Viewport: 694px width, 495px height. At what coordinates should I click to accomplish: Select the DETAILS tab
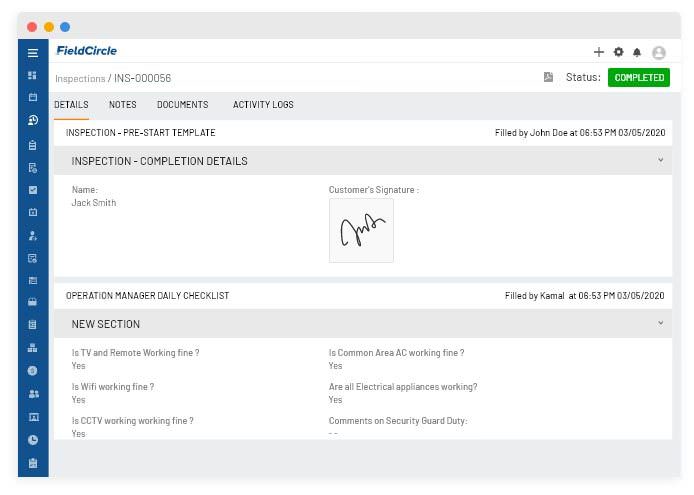click(x=71, y=105)
